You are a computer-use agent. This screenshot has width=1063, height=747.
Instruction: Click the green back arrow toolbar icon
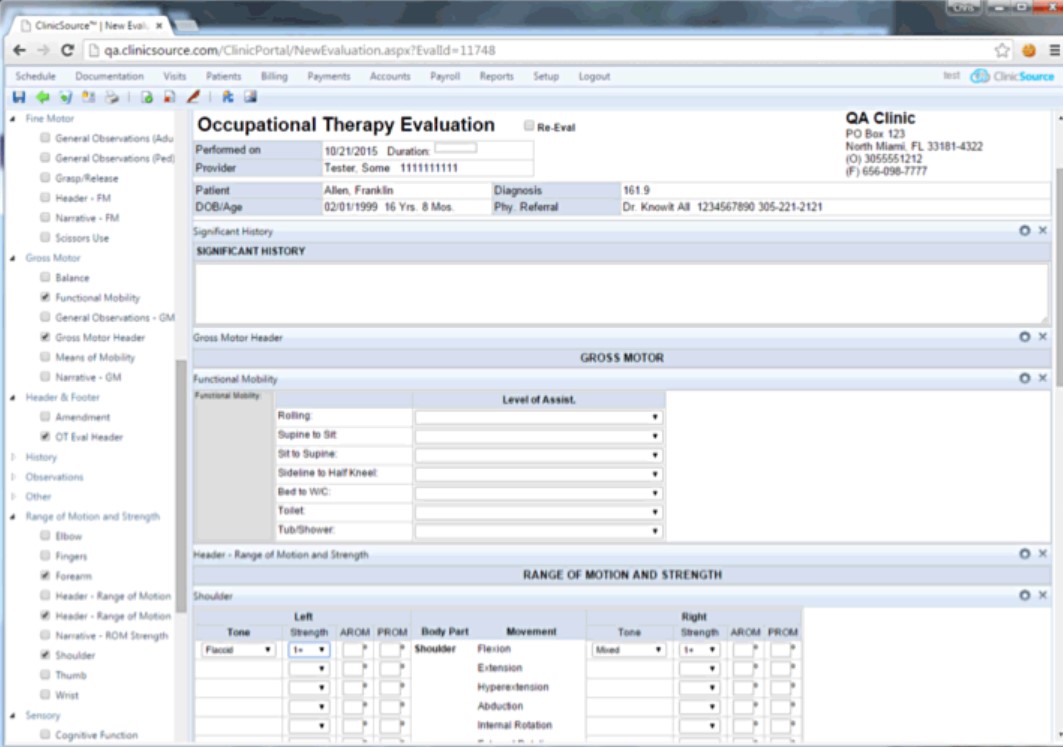pos(43,97)
